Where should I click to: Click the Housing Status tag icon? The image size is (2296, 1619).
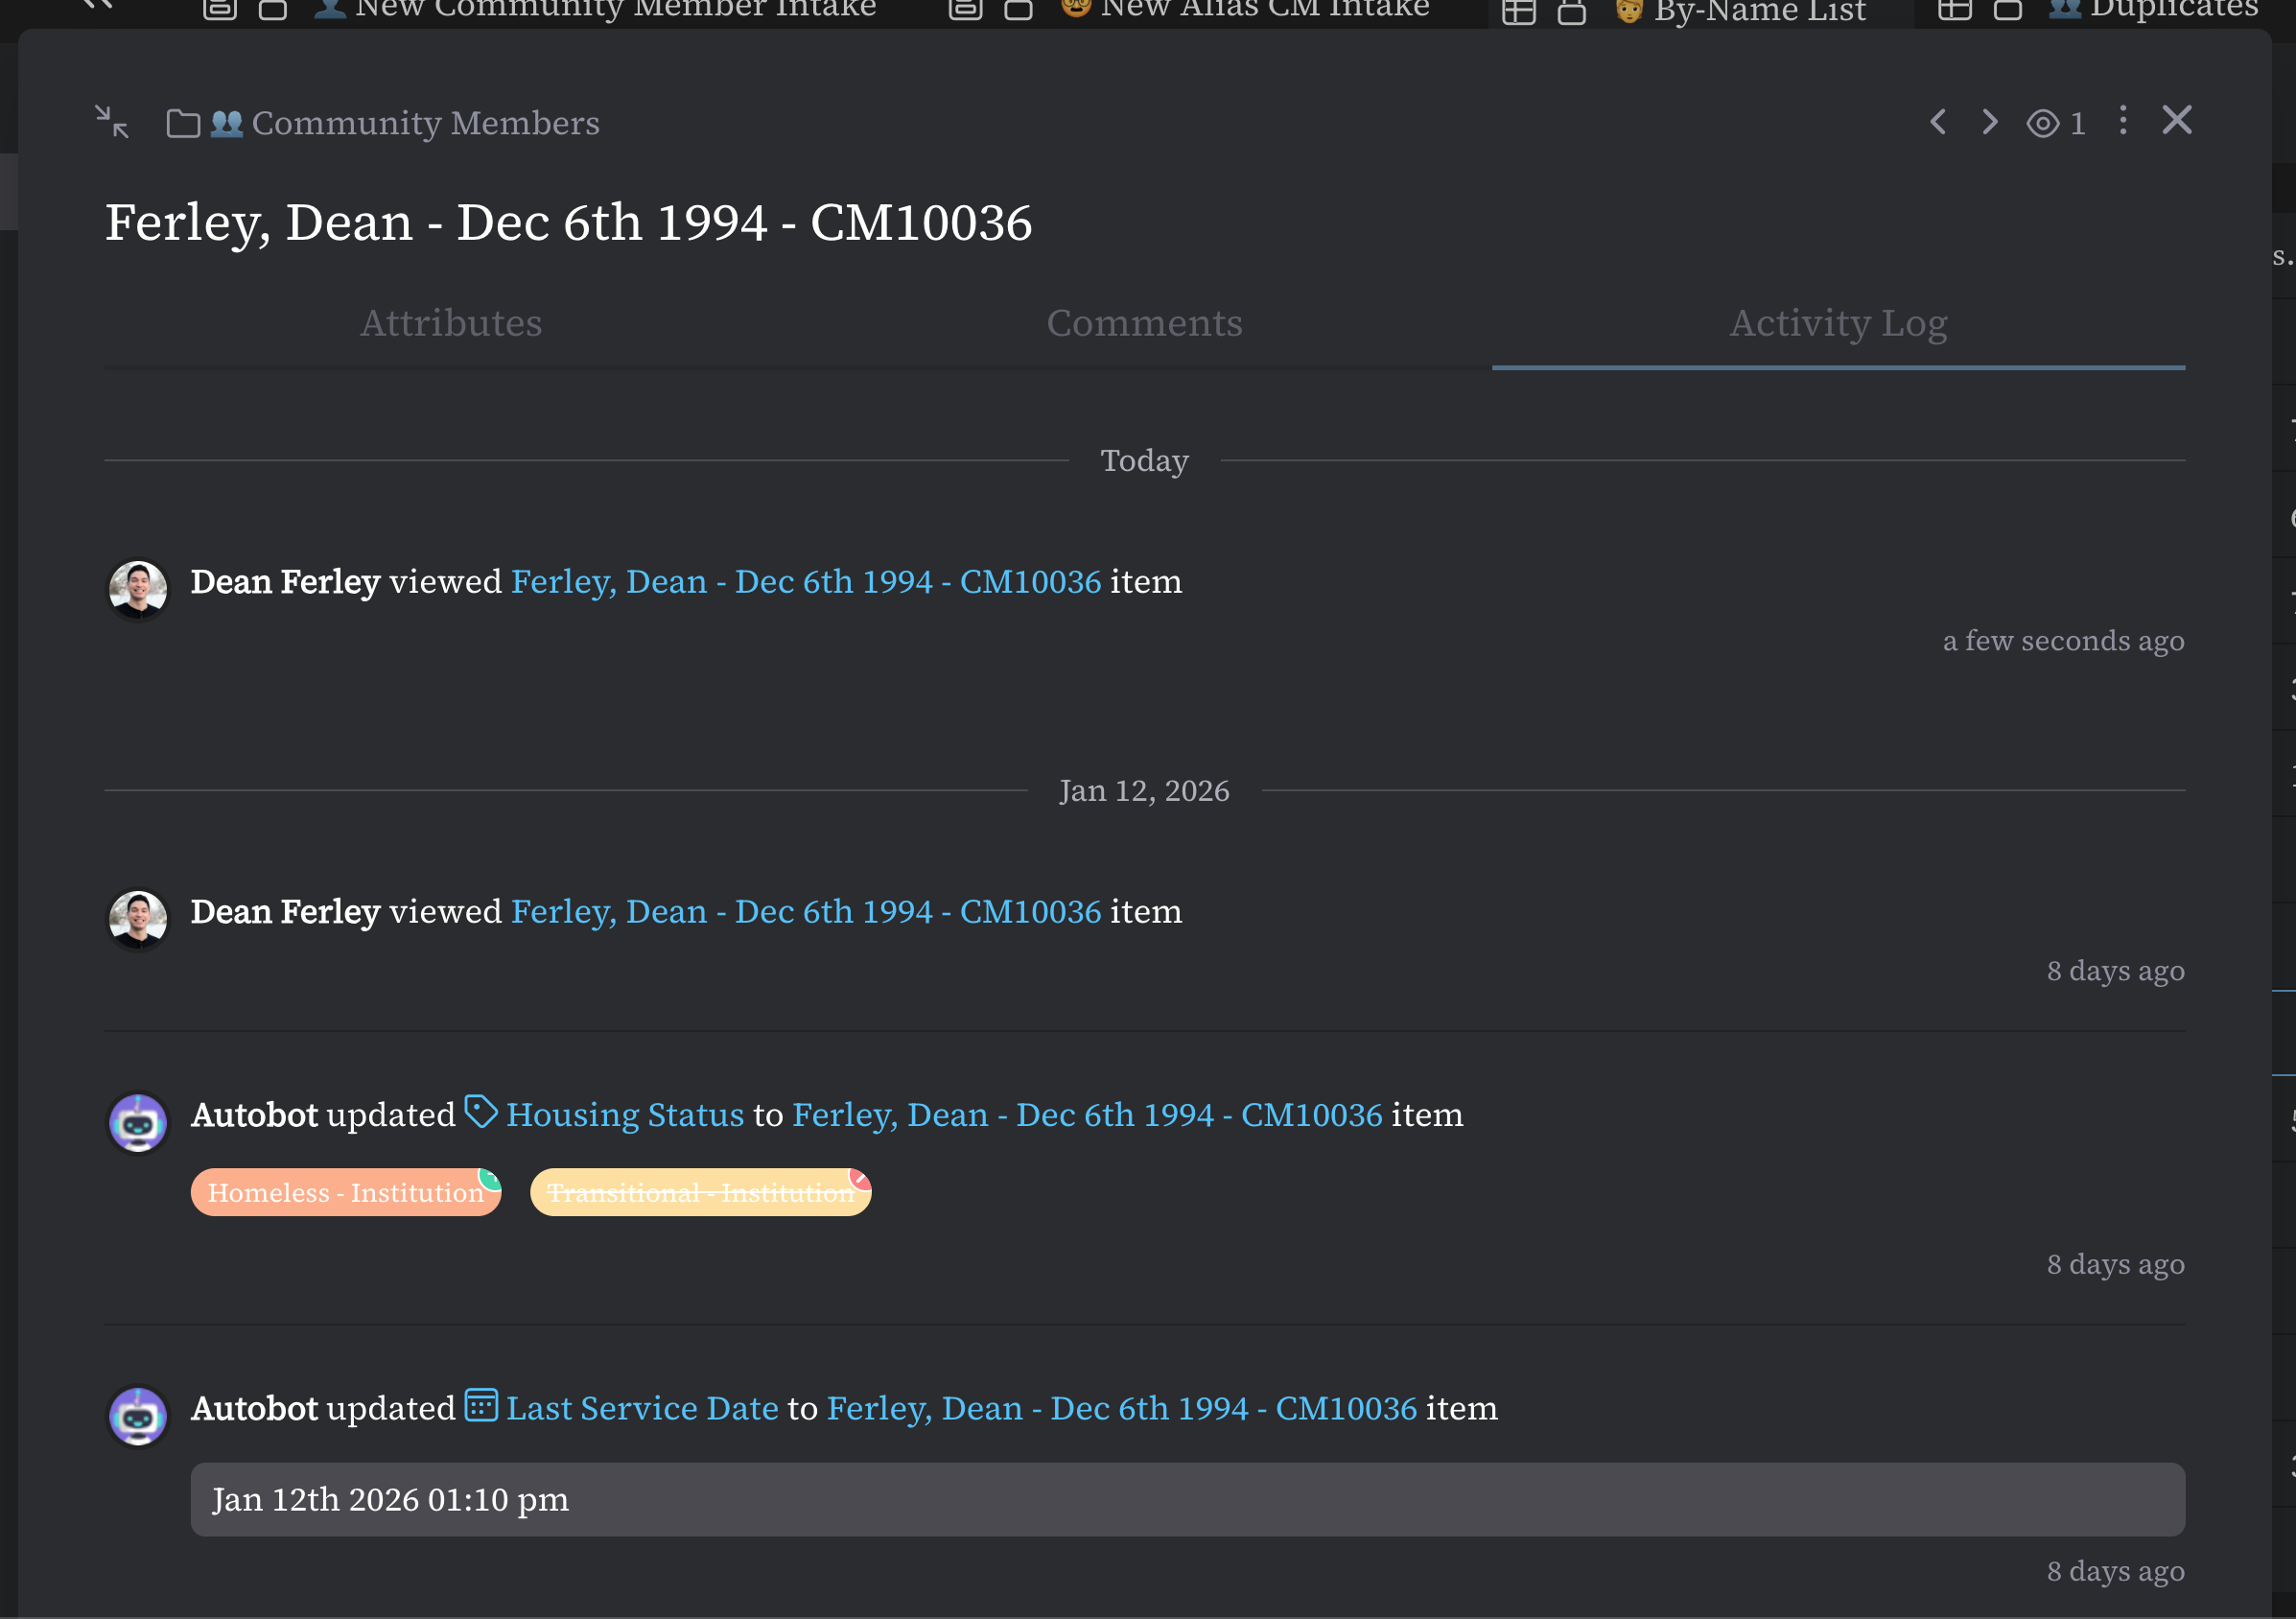coord(481,1112)
